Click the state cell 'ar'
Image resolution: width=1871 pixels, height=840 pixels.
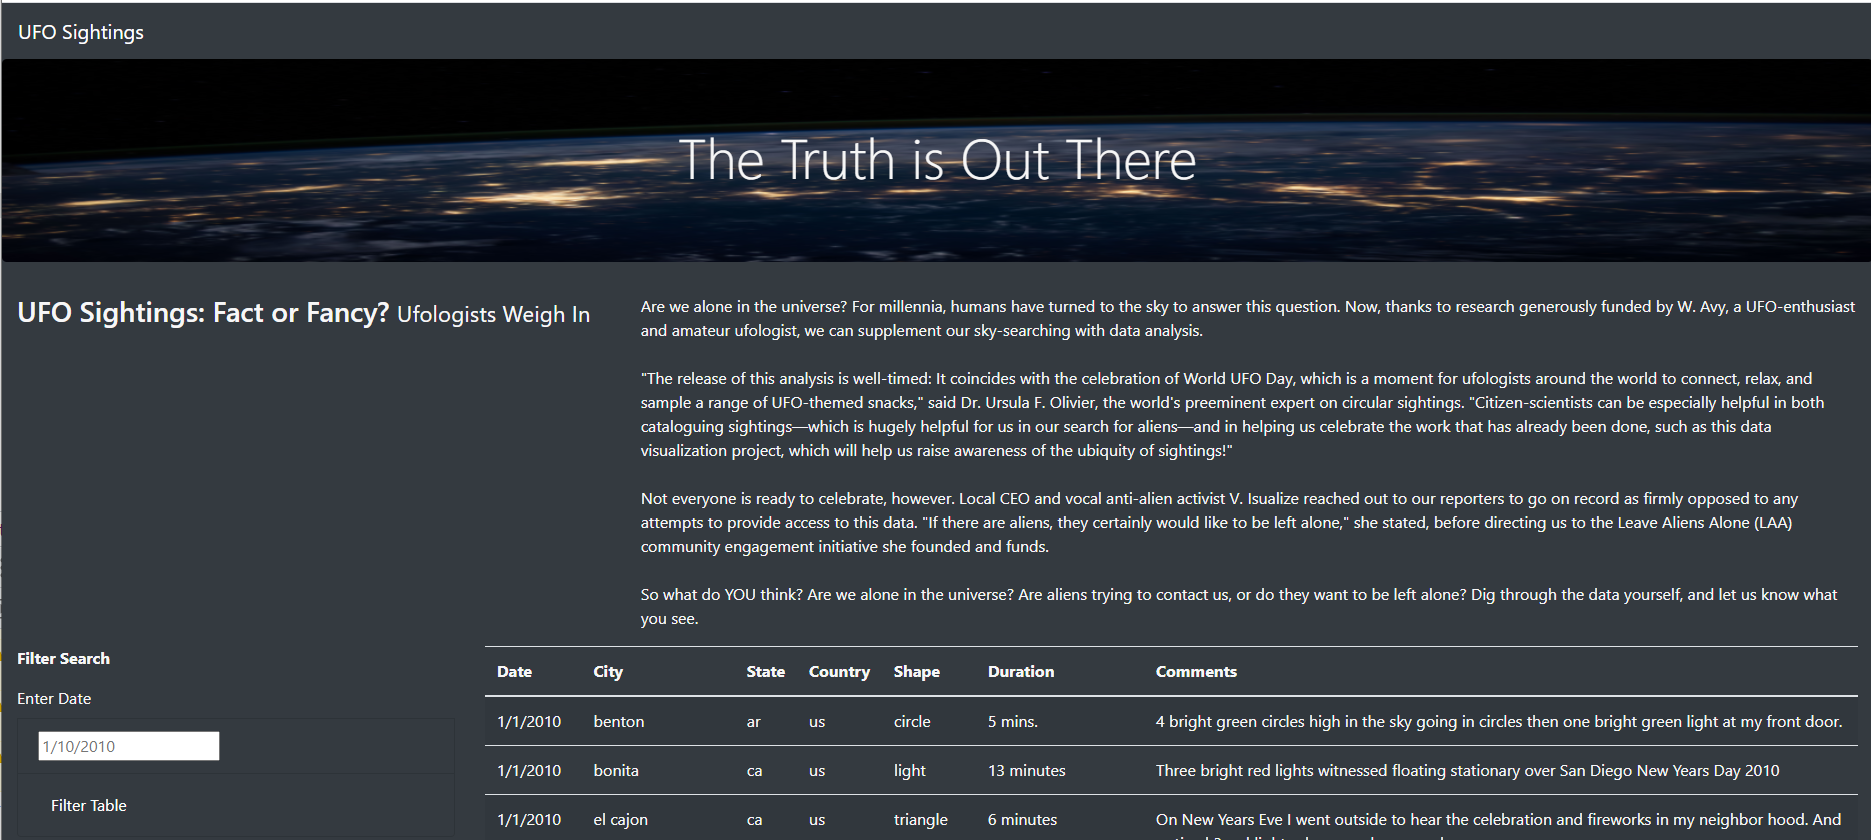coord(754,721)
